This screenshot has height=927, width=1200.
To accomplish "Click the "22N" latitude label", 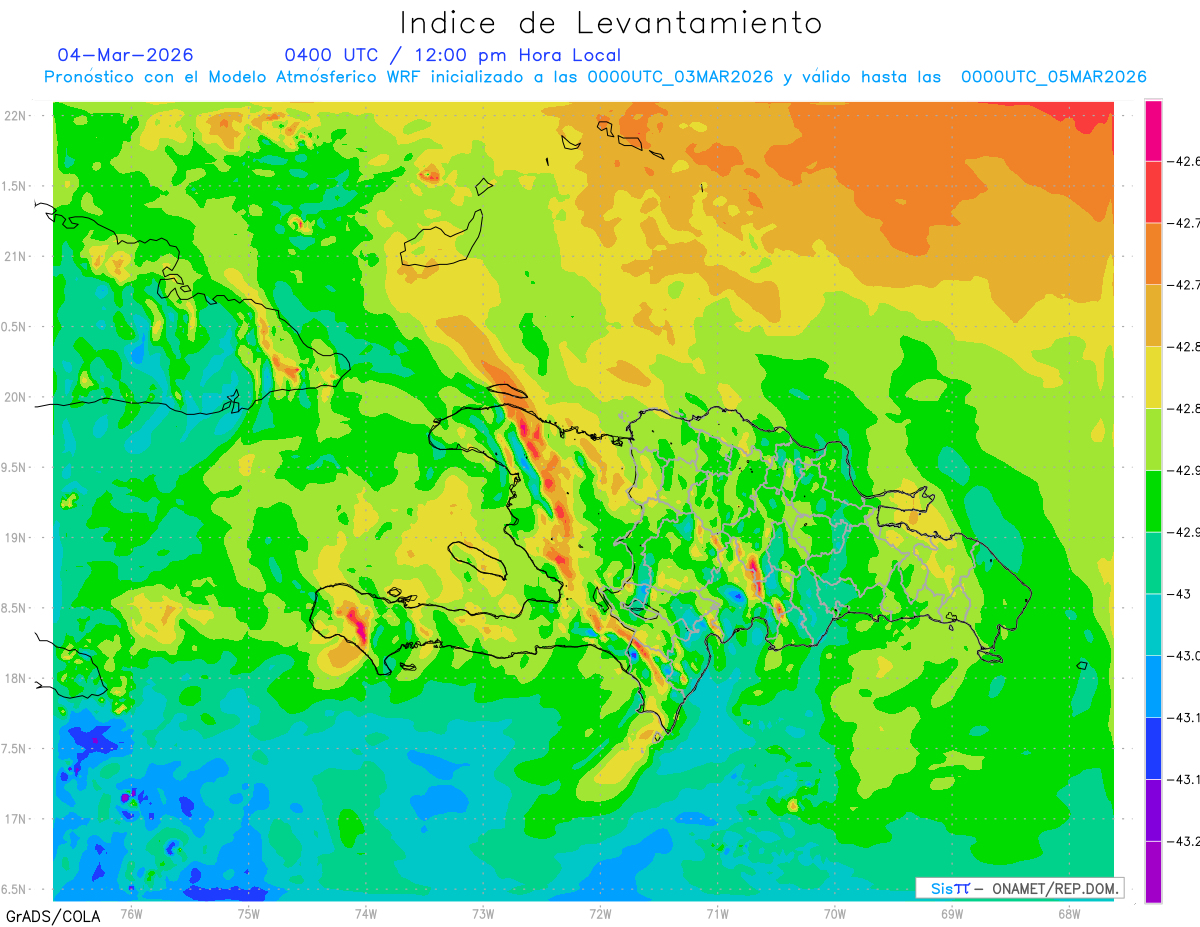I will point(17,116).
